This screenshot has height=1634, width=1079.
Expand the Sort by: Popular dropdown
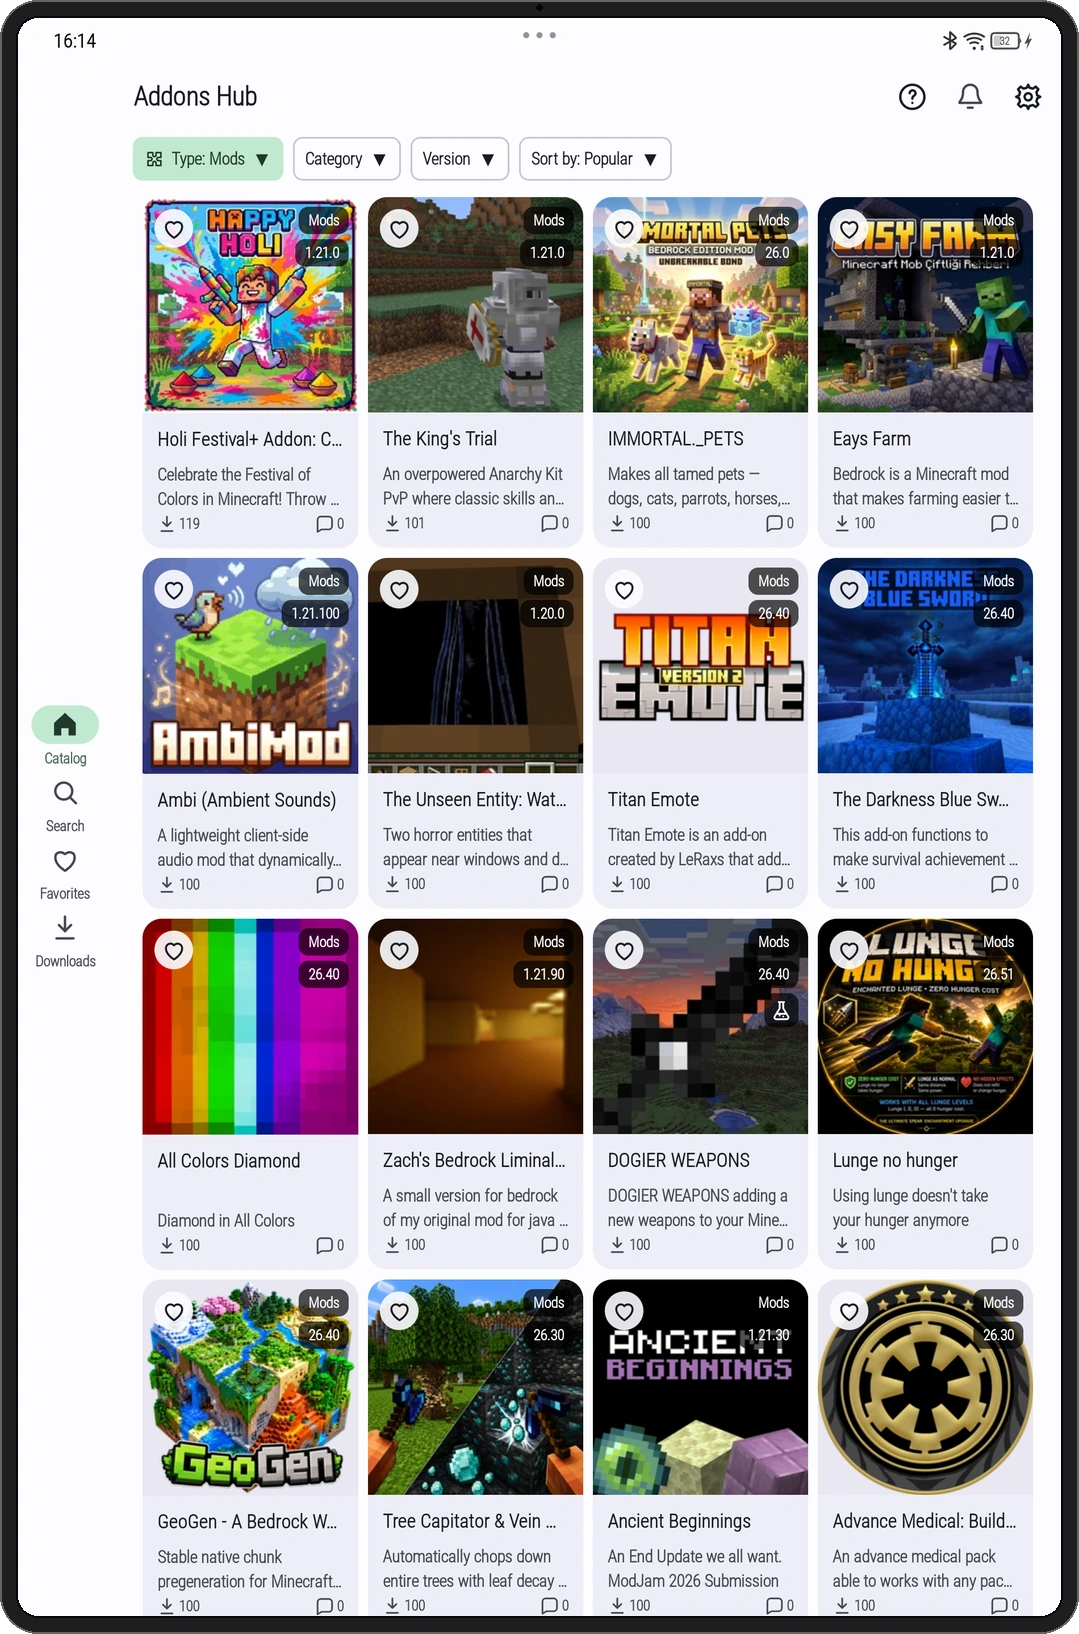click(x=595, y=159)
